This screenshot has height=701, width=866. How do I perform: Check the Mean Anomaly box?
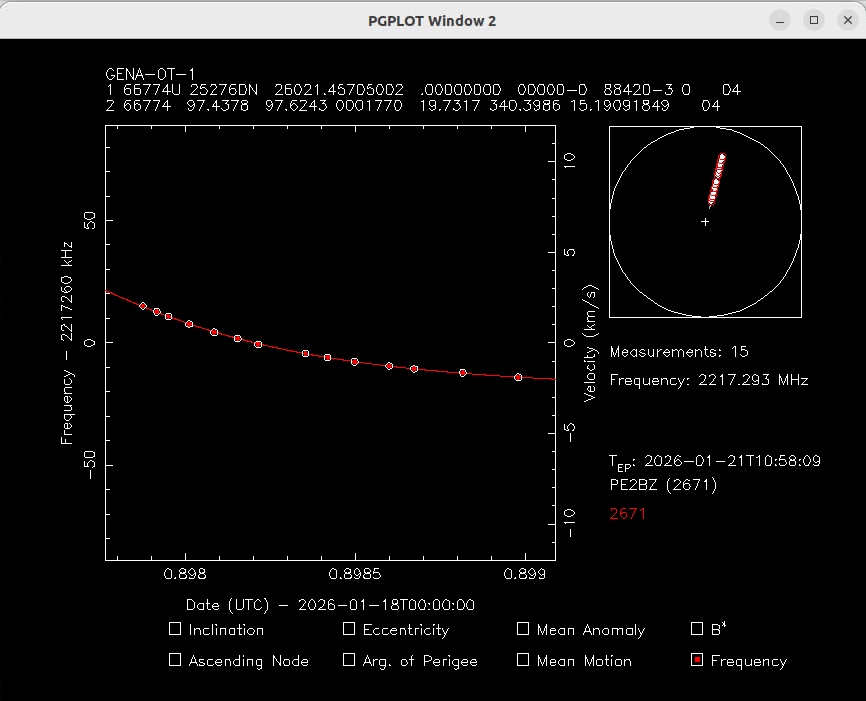pos(523,629)
